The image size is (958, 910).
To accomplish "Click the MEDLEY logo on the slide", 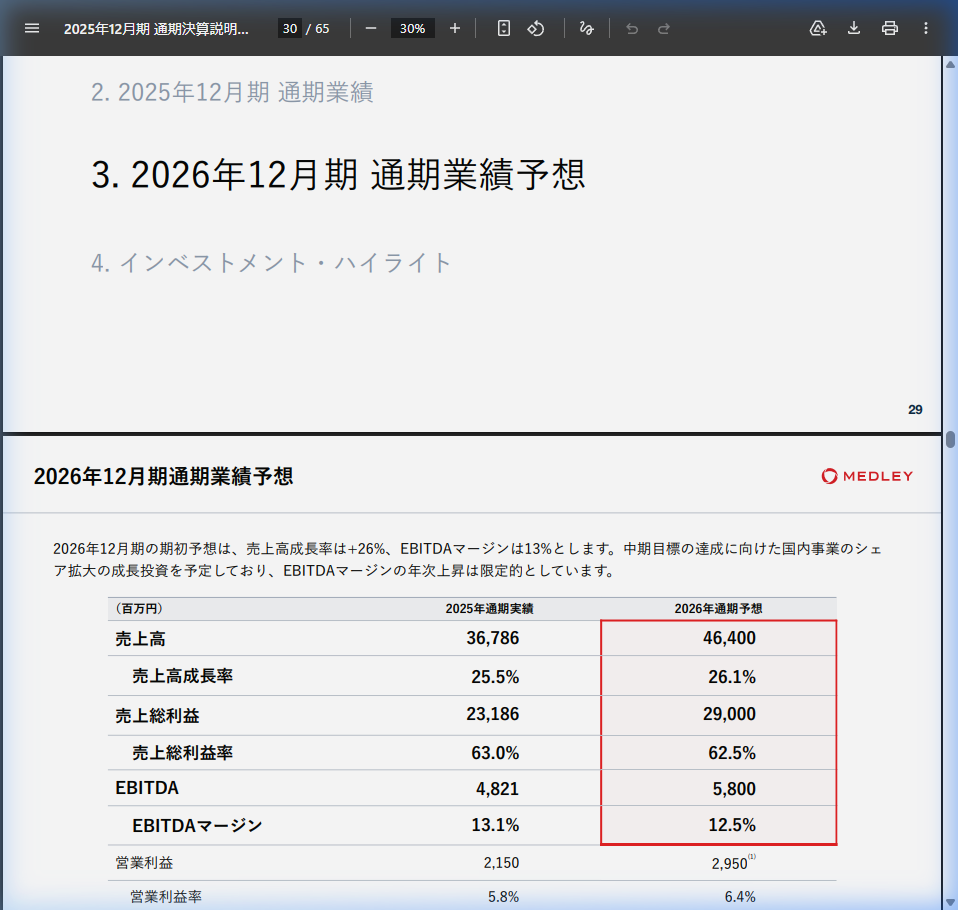I will tap(866, 476).
